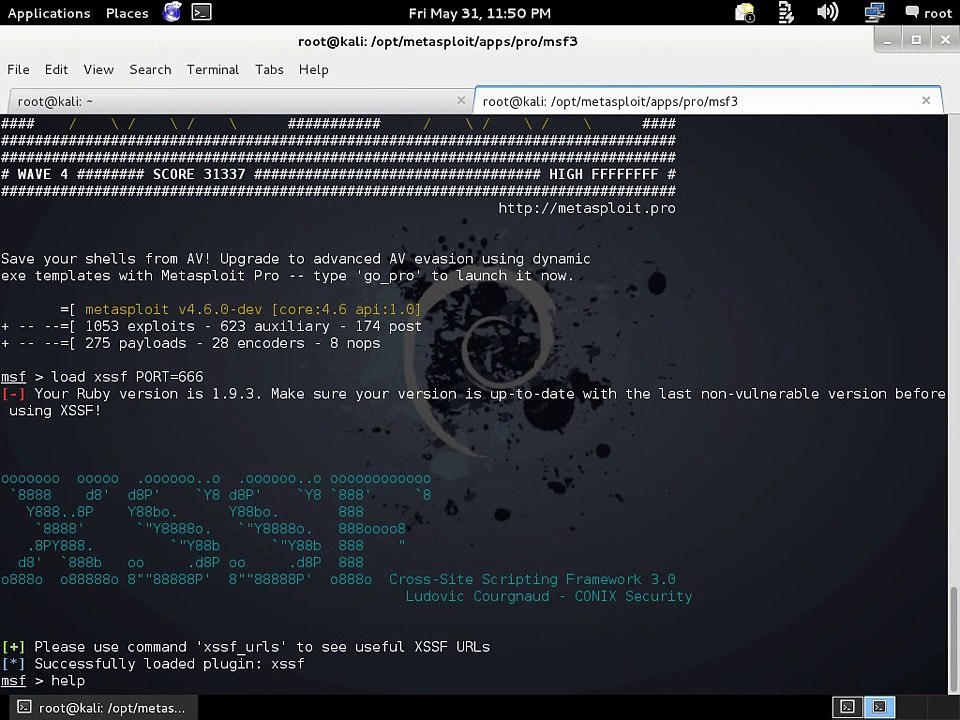The image size is (960, 720).
Task: Open the Terminal menu
Action: [x=212, y=70]
